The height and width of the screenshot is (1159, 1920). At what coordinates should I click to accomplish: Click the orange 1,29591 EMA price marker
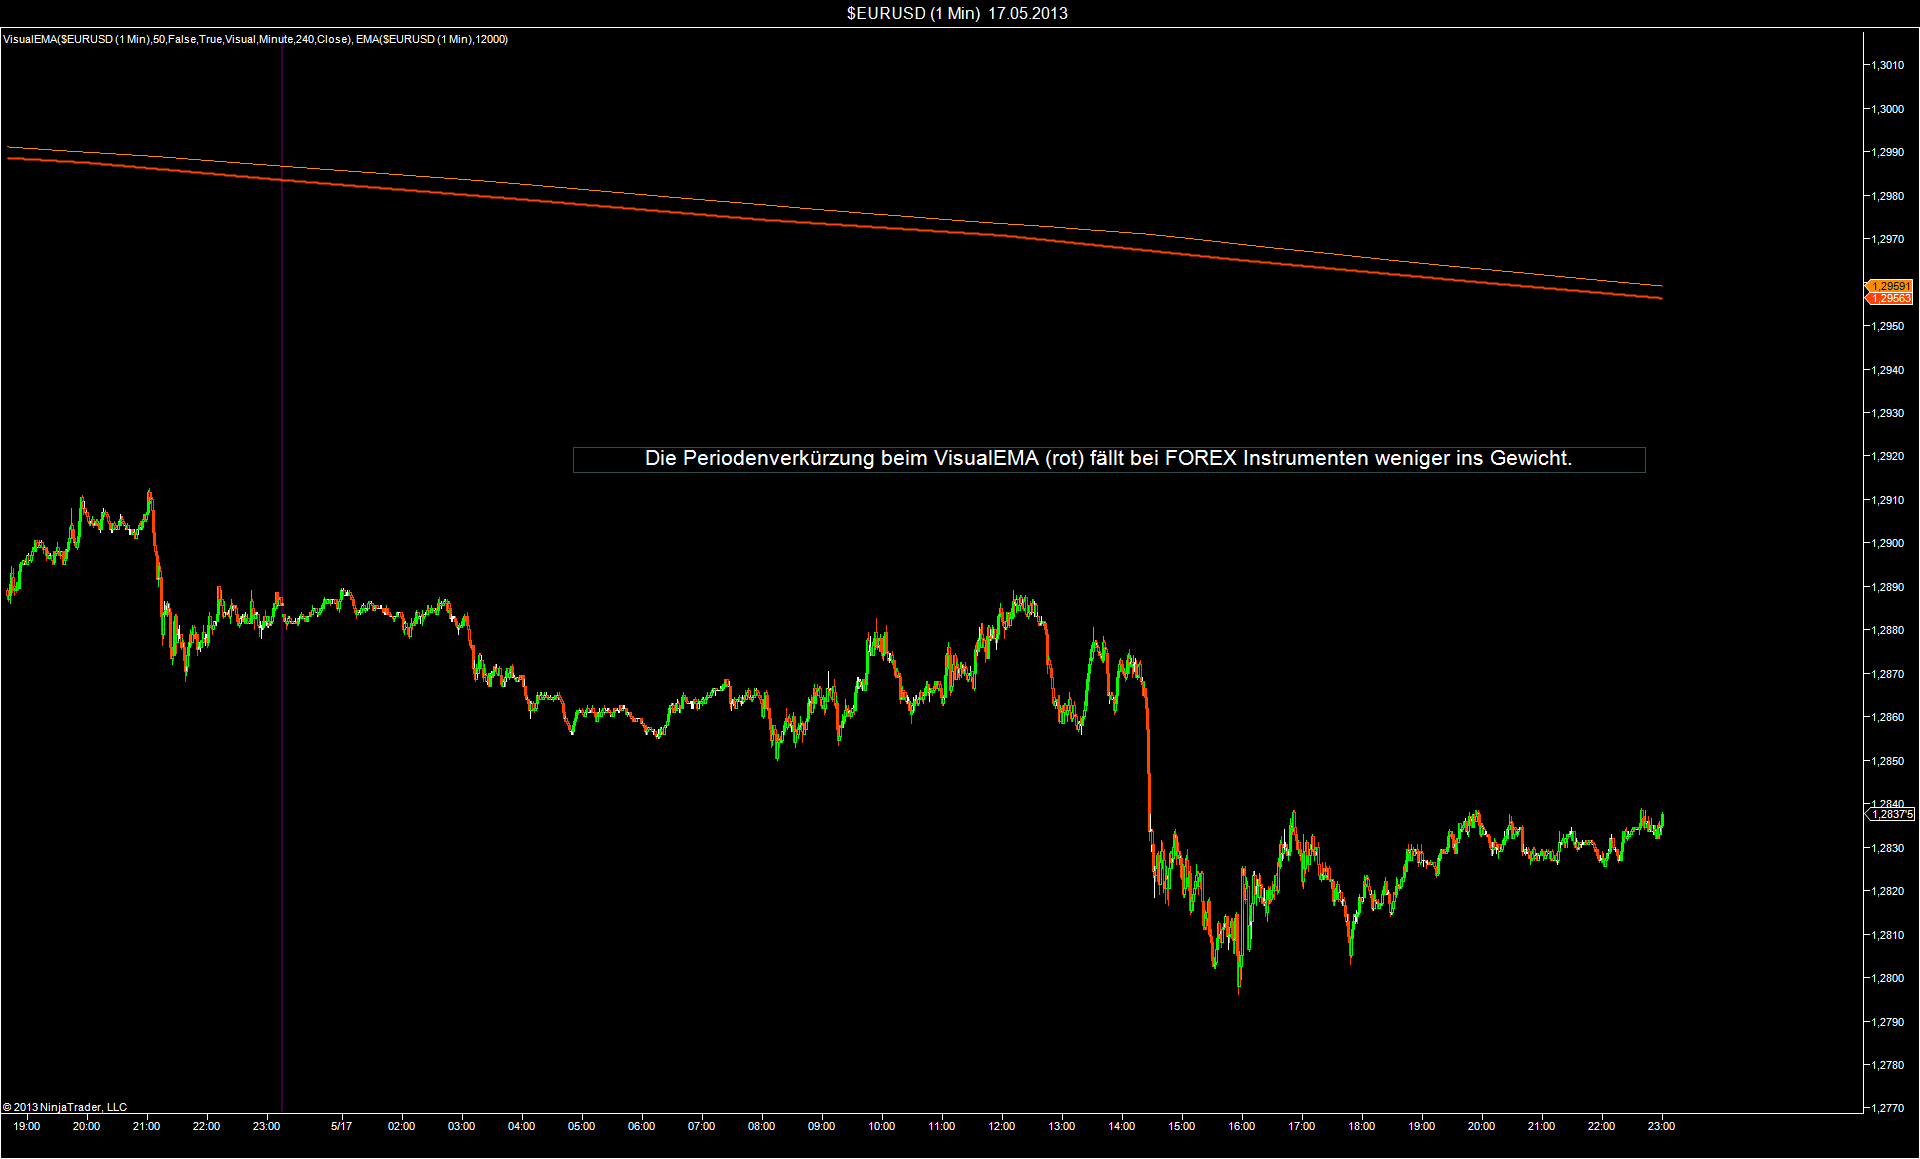(x=1890, y=286)
